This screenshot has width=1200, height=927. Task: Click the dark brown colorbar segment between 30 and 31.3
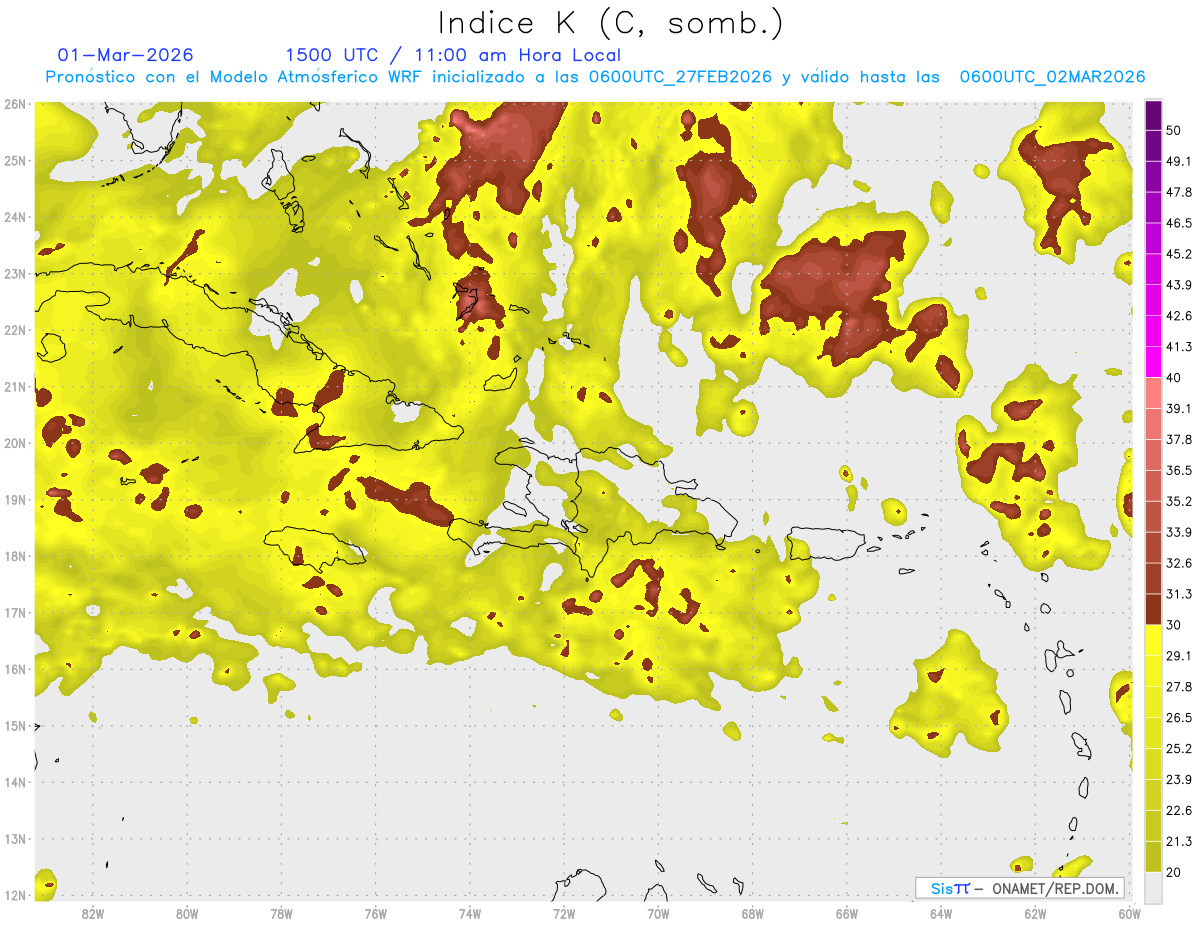click(x=1154, y=610)
